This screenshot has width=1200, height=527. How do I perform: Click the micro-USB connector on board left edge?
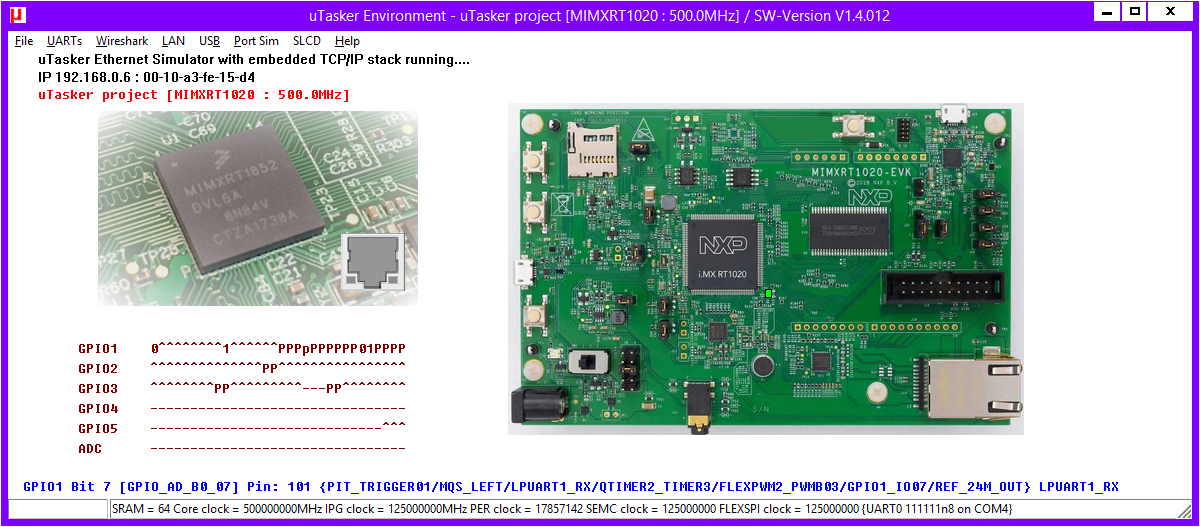(523, 272)
